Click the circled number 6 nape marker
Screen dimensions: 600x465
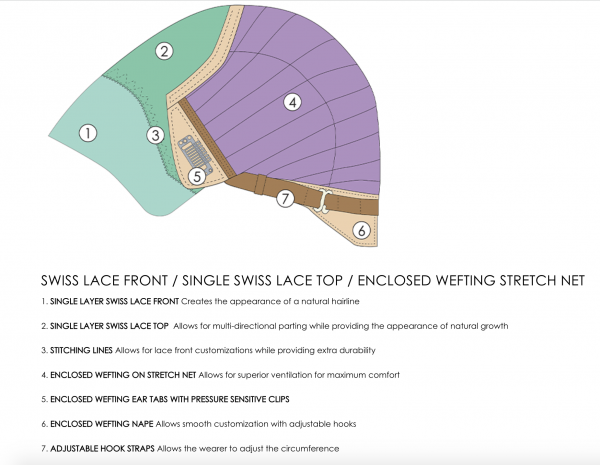(361, 230)
